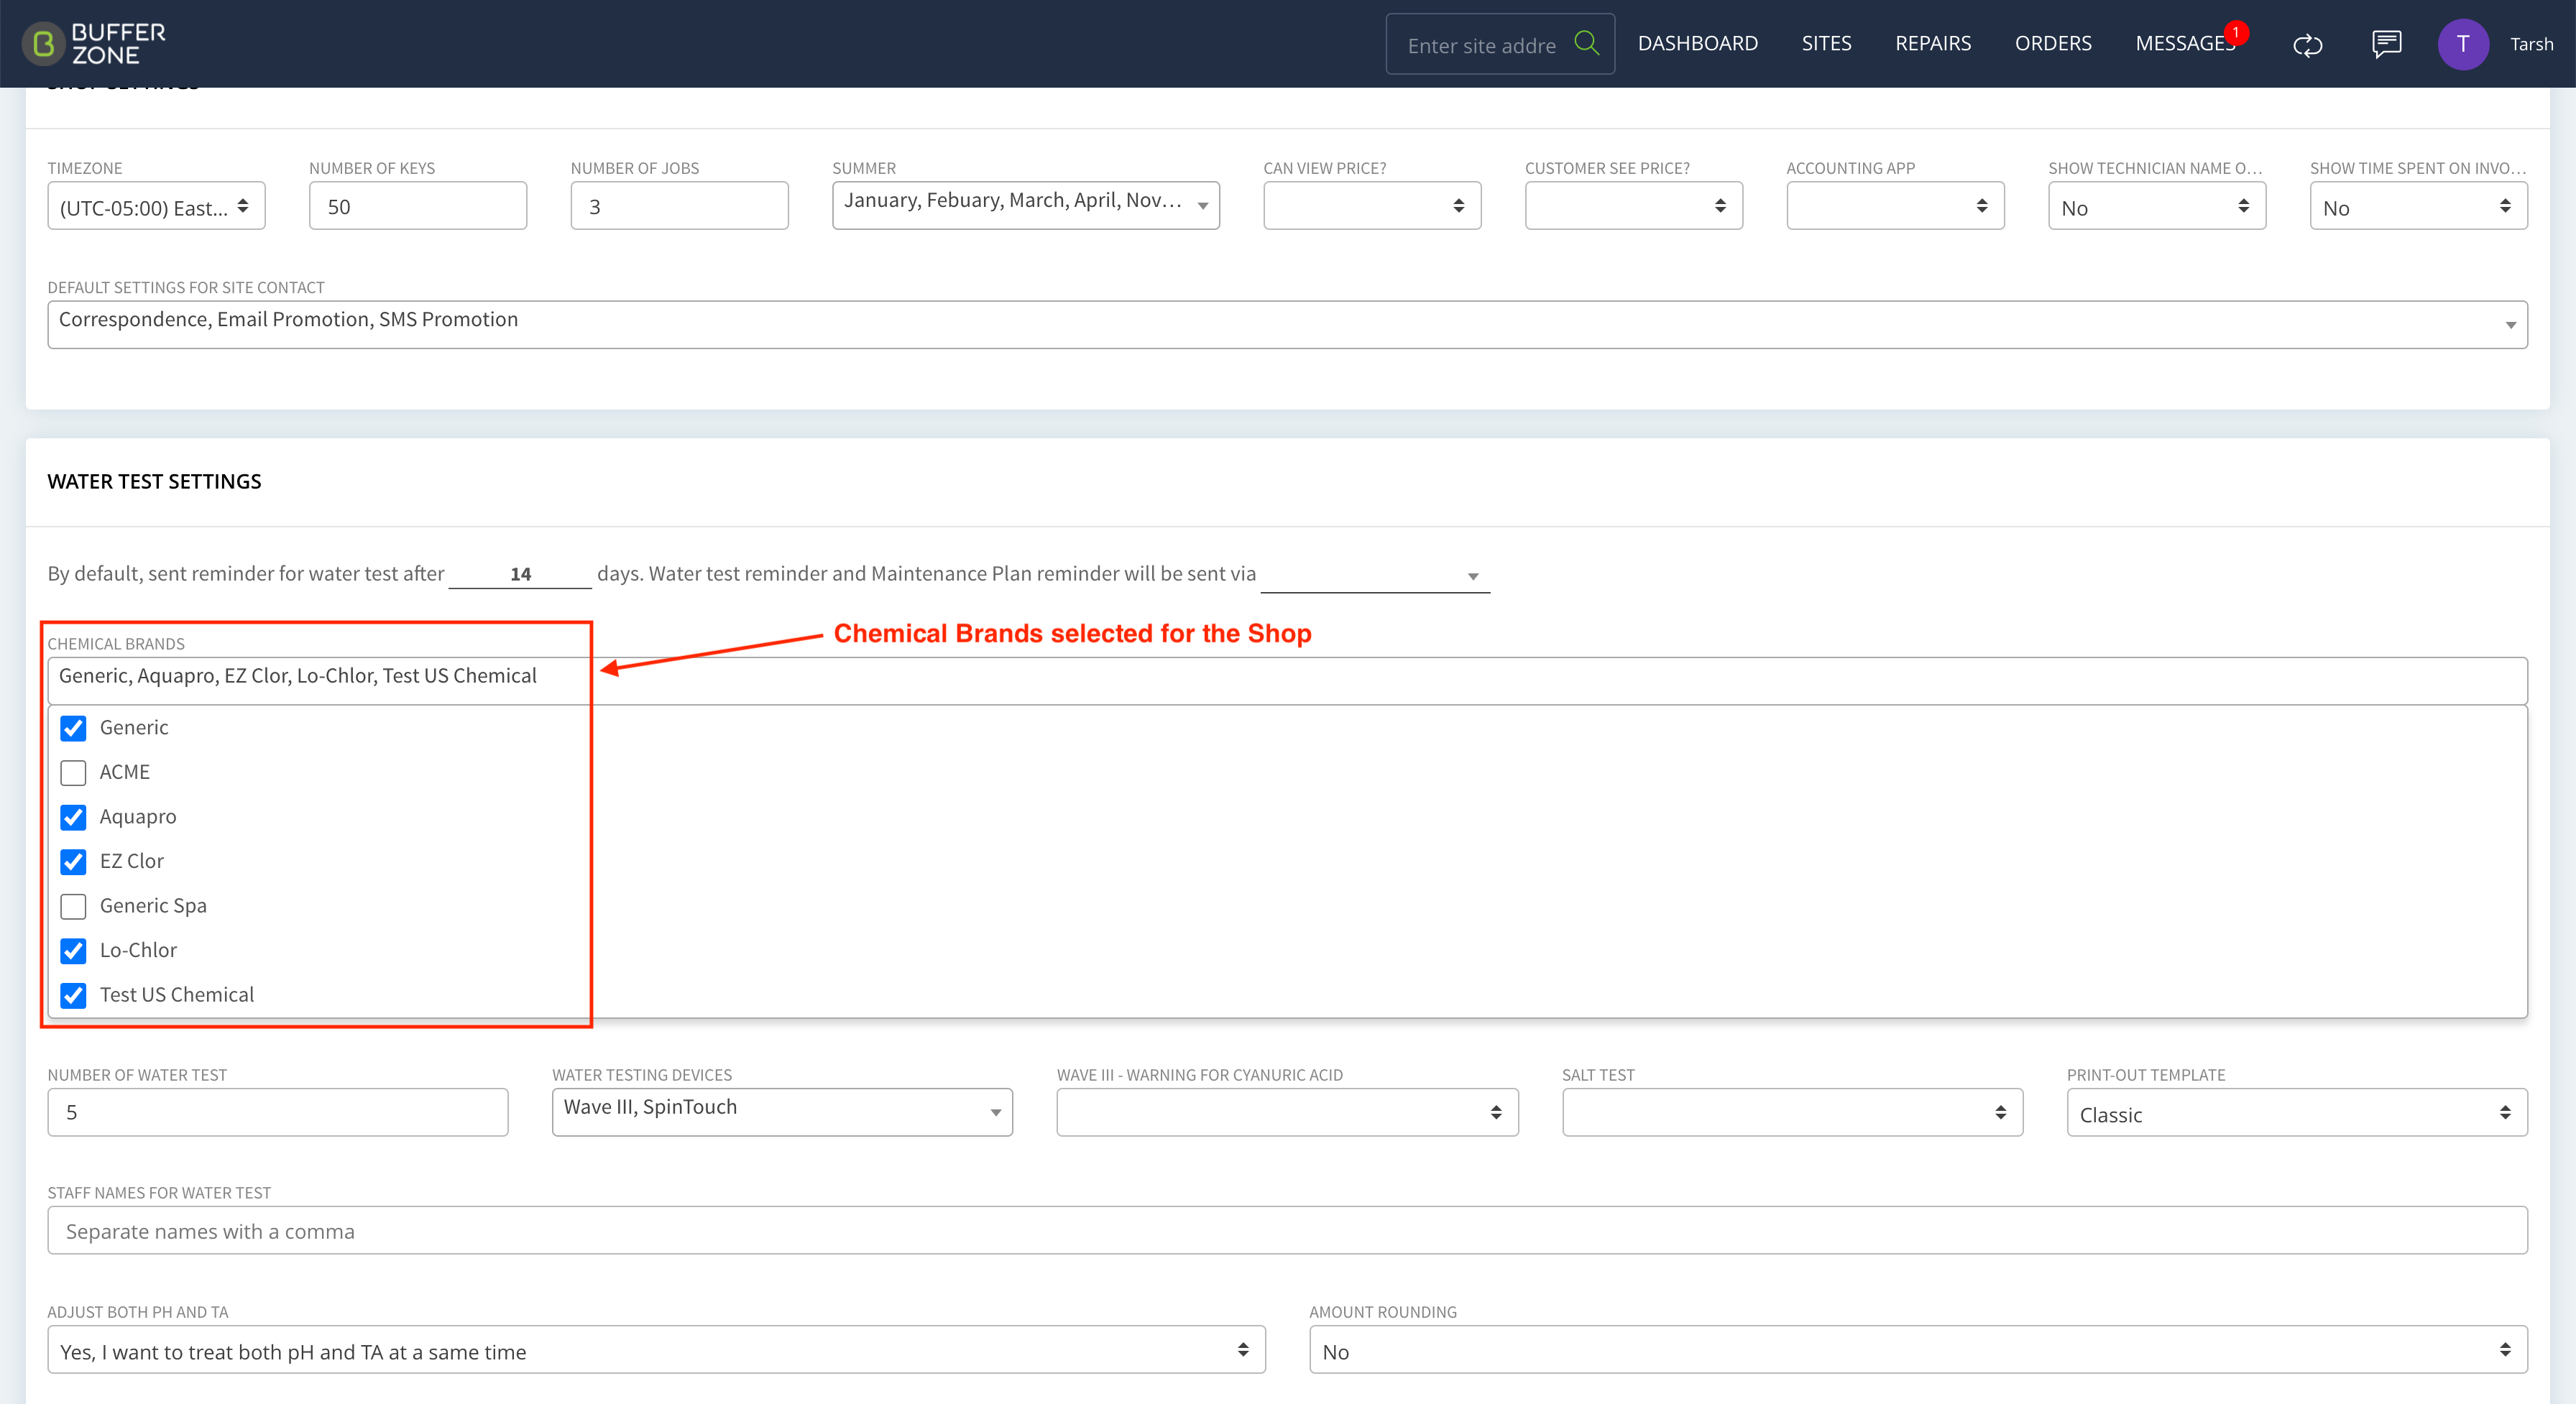Open the Salt Test dropdown
The width and height of the screenshot is (2576, 1404).
pyautogui.click(x=1792, y=1112)
